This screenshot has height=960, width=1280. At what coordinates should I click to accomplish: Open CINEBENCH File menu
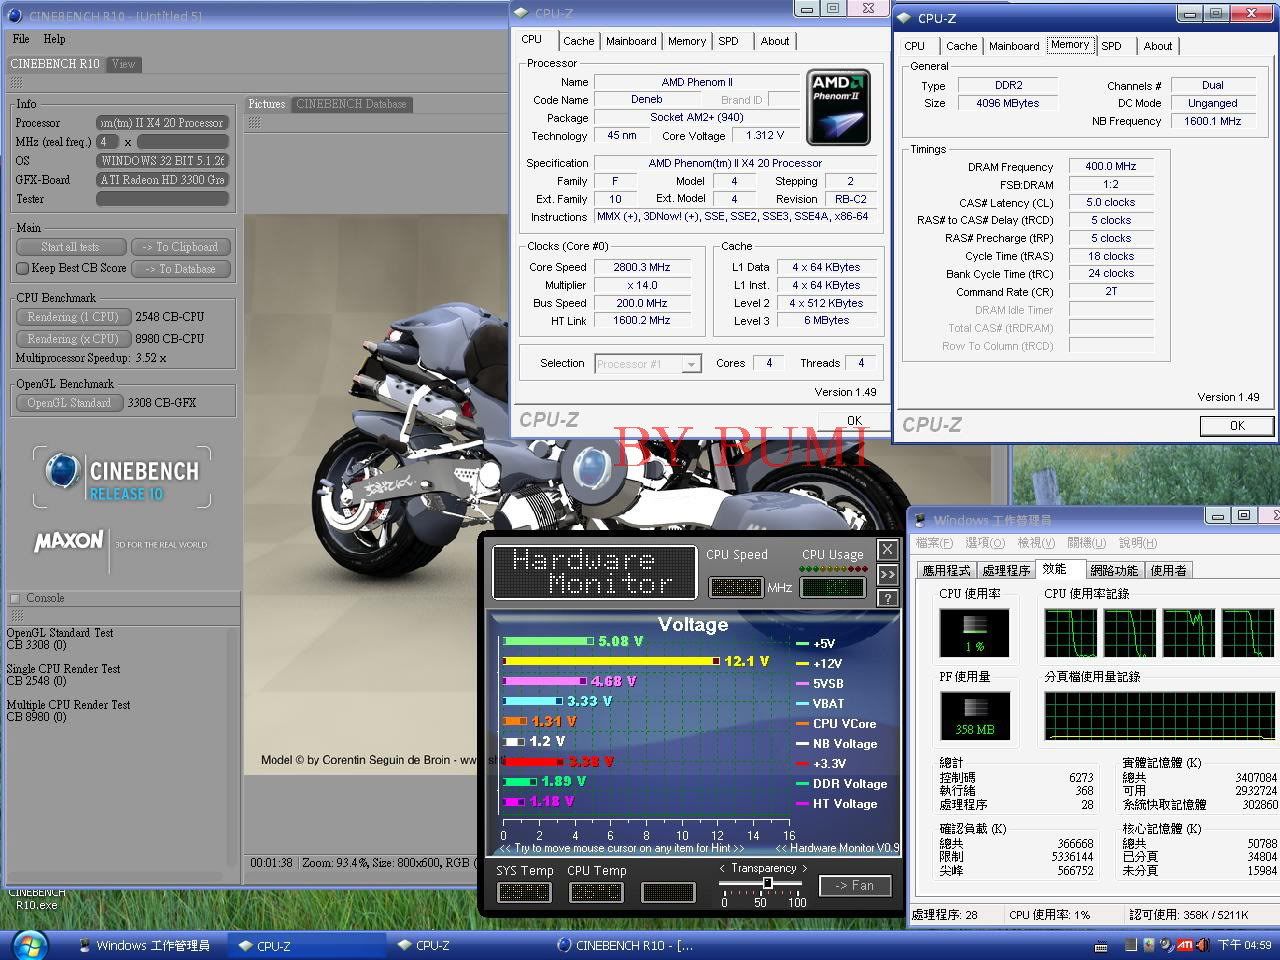(21, 39)
